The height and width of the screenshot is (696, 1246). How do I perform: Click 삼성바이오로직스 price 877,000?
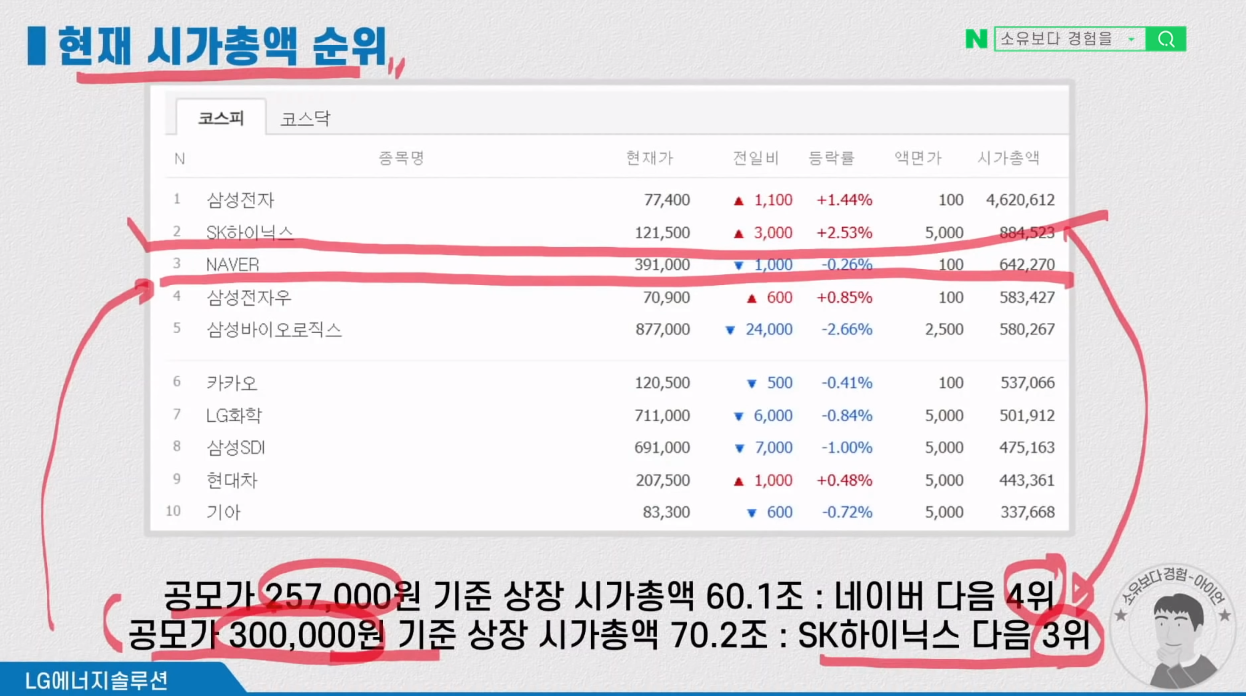(x=662, y=329)
